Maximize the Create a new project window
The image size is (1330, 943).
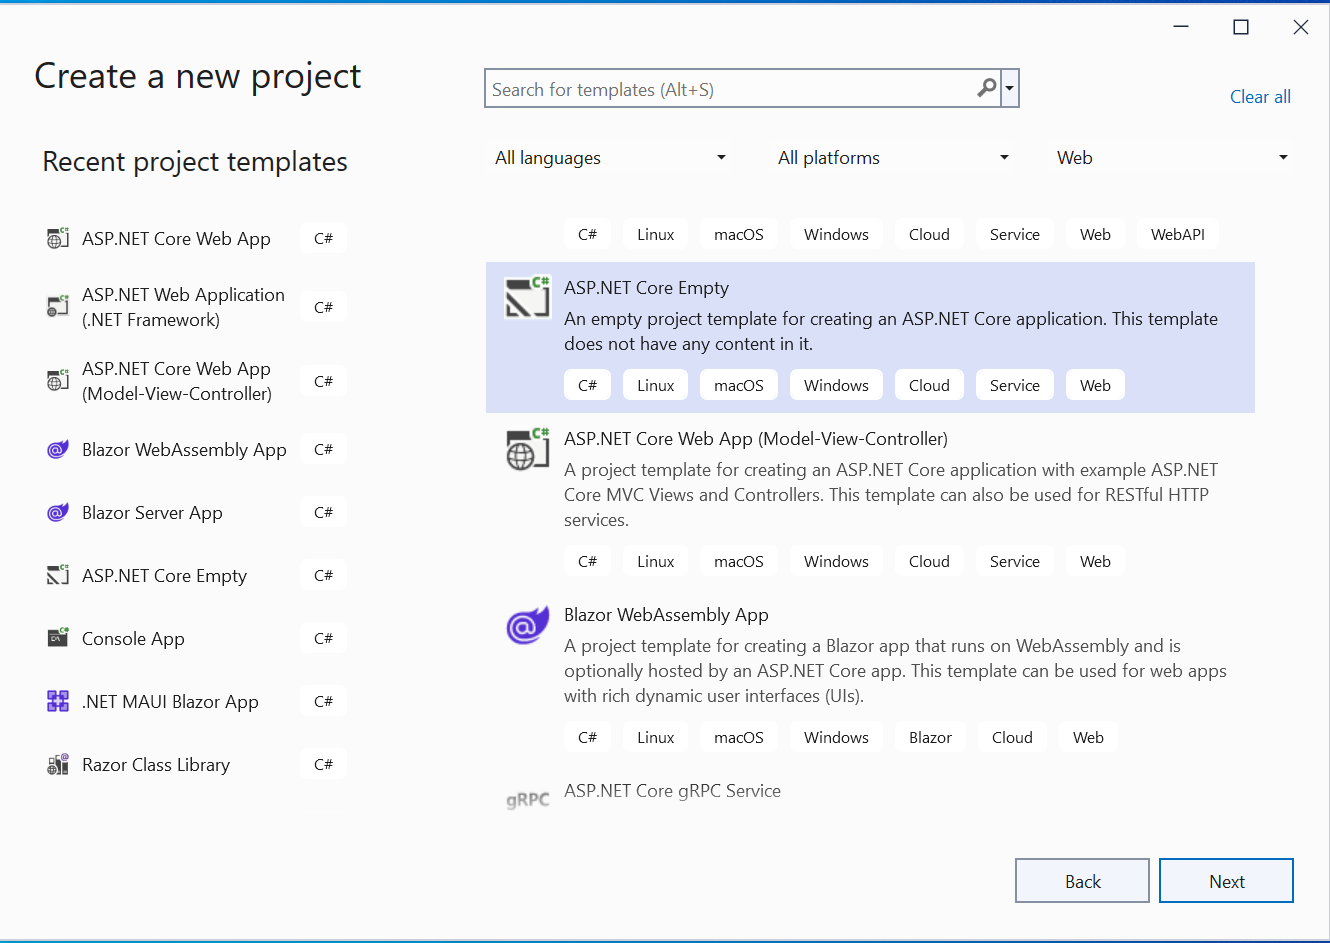pyautogui.click(x=1241, y=27)
